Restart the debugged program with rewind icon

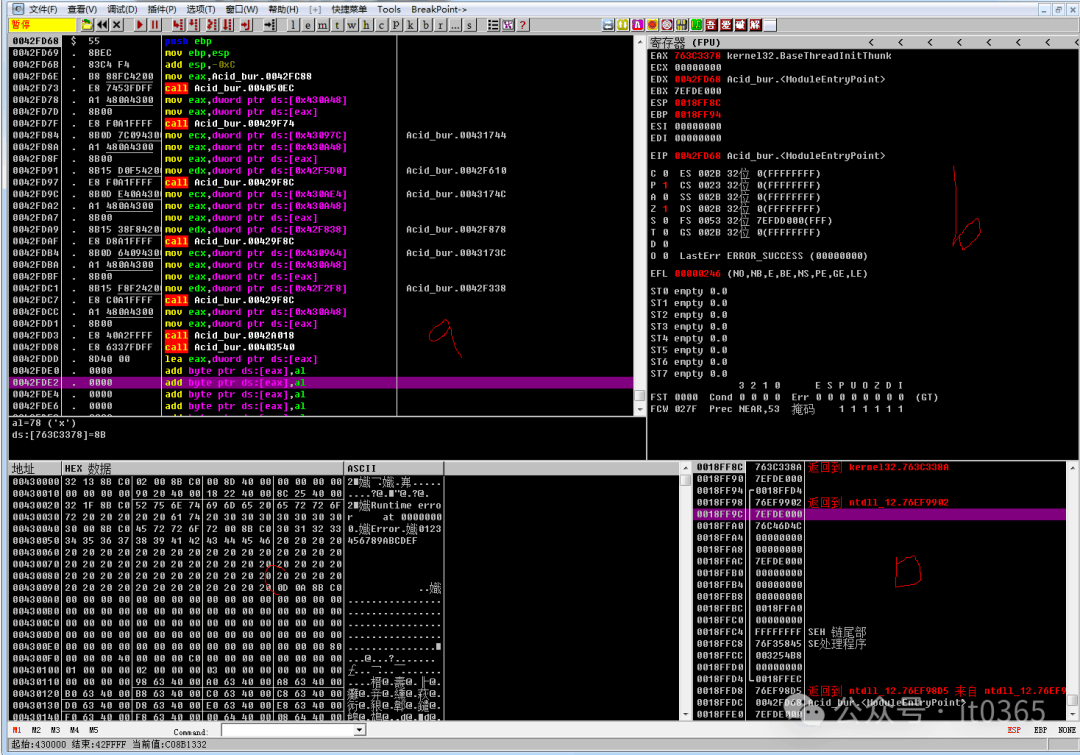[103, 24]
